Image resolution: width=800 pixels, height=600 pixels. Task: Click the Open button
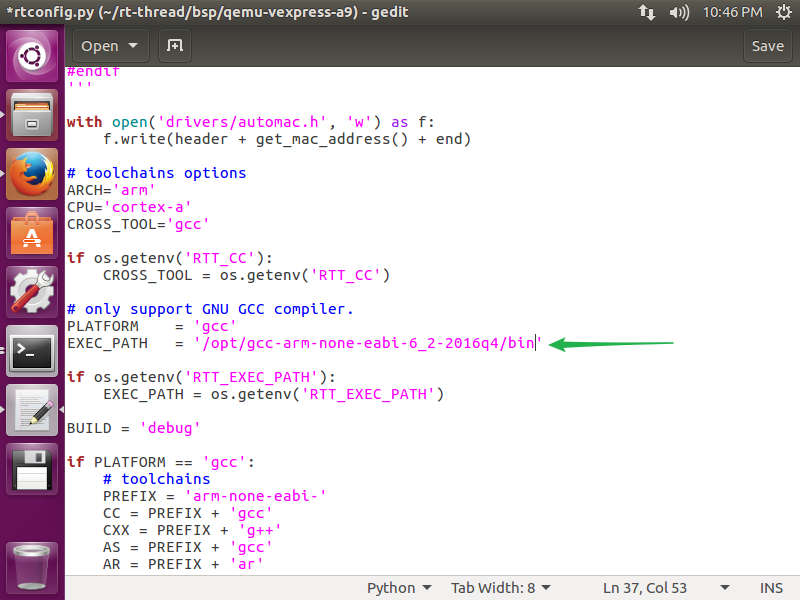(x=99, y=45)
